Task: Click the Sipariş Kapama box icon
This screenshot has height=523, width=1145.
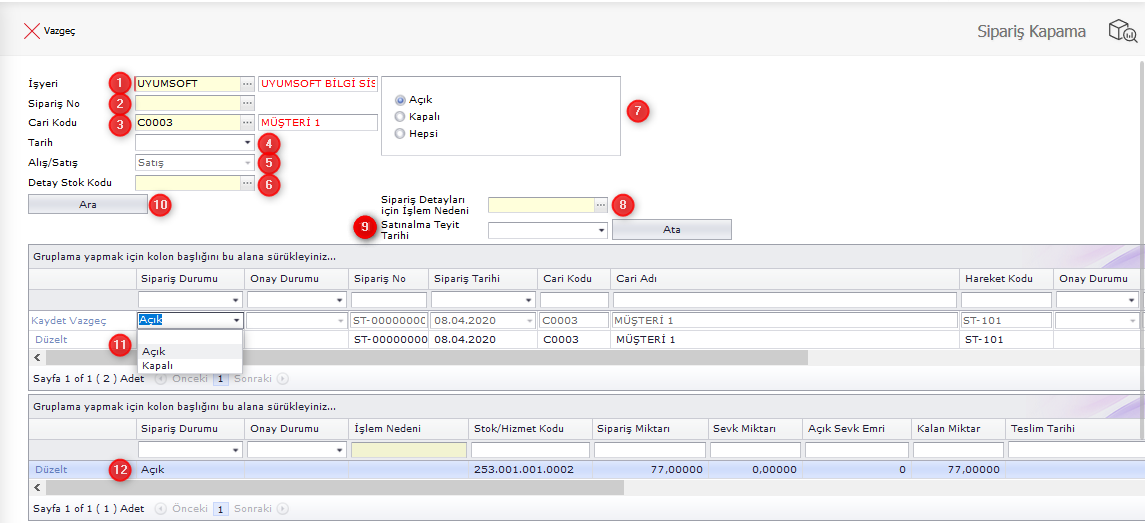Action: pos(1121,31)
